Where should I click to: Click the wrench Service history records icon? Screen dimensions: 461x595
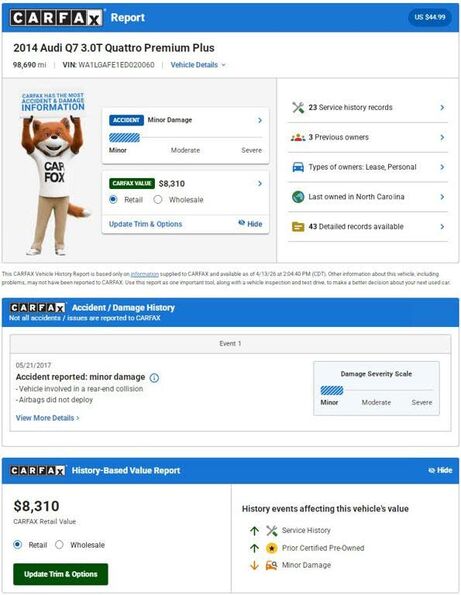coord(298,107)
